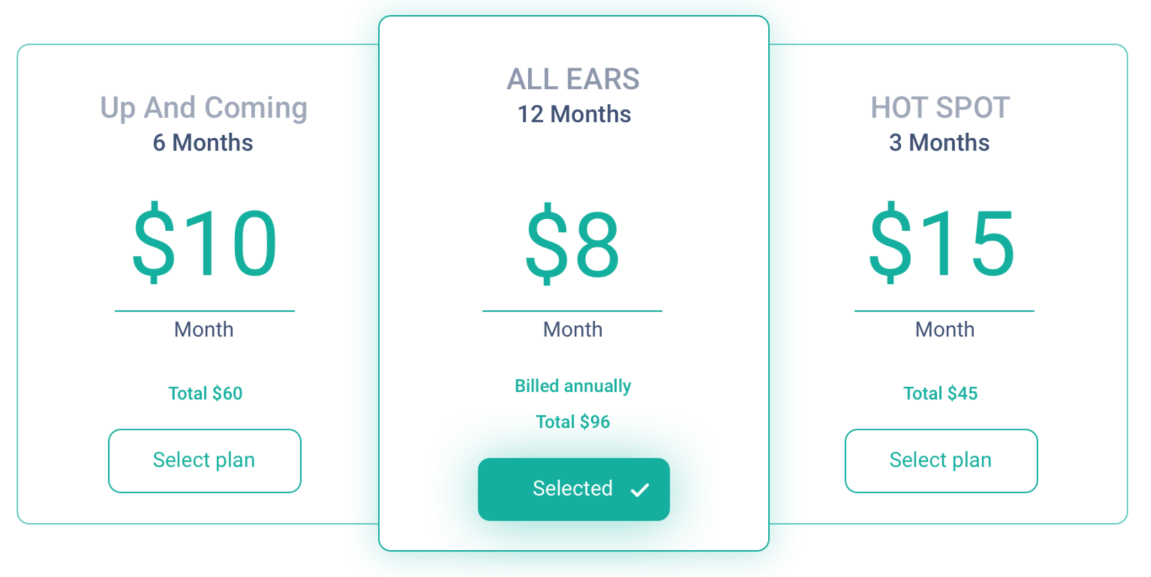Click the $10 price figure
The image size is (1151, 577).
pos(204,244)
